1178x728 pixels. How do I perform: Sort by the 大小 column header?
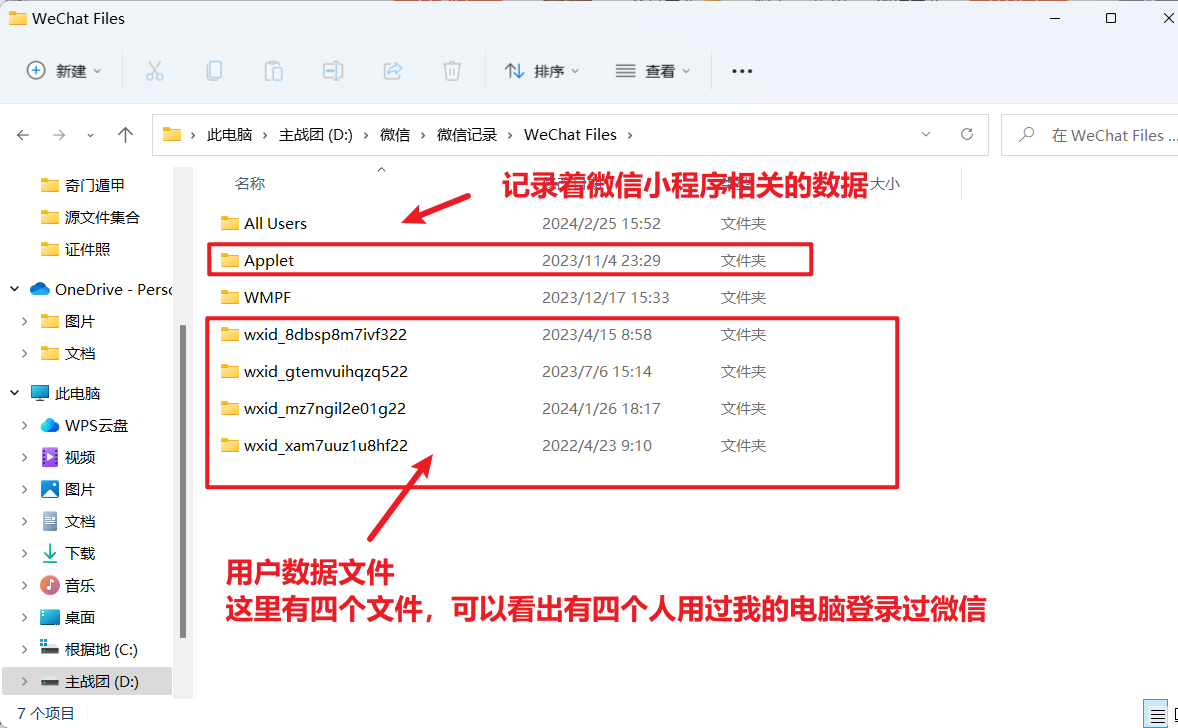885,183
